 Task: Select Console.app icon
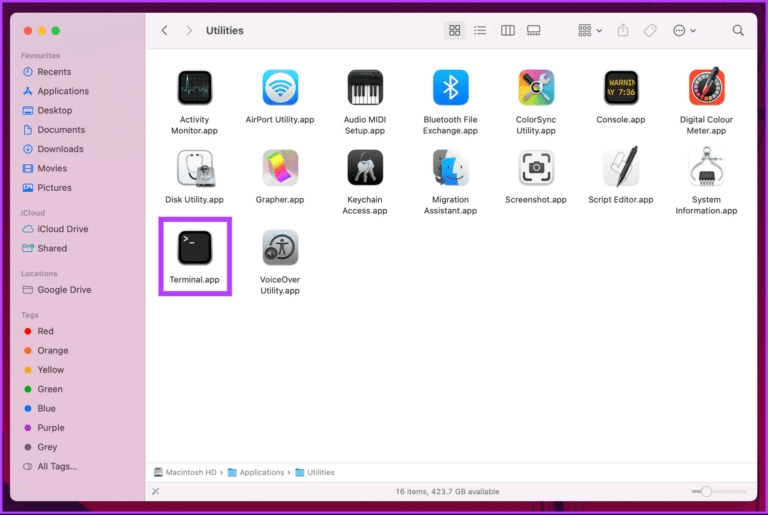621,88
